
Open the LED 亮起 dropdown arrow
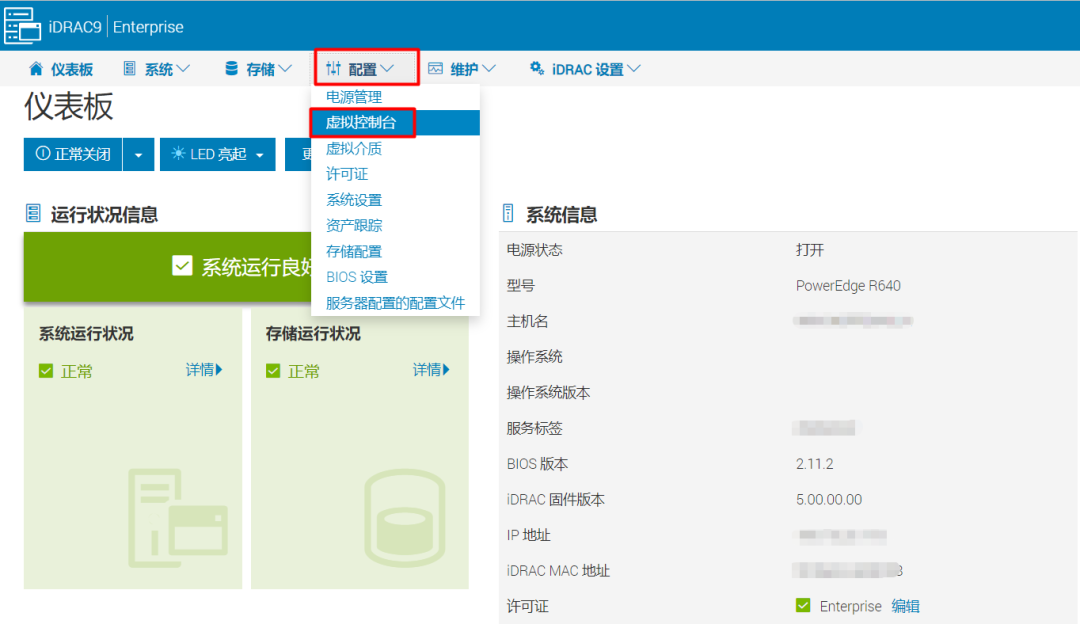260,155
